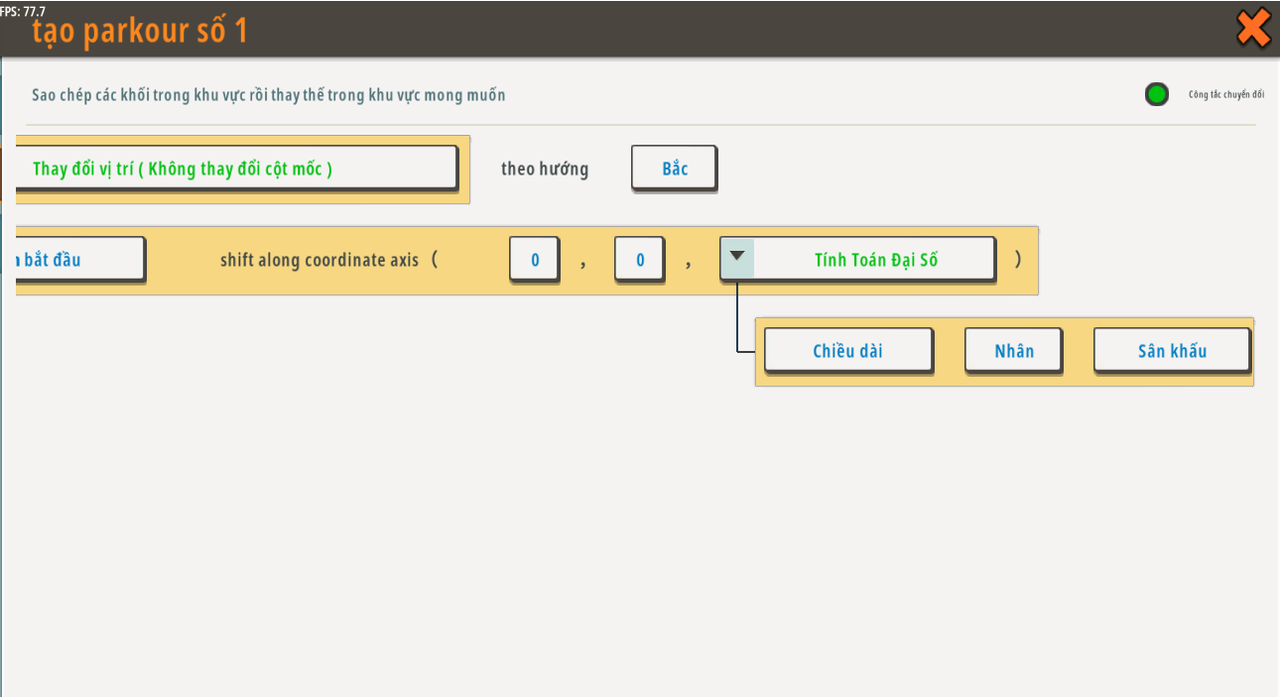Click the first 0 coordinate field
The height and width of the screenshot is (697, 1280).
535,260
